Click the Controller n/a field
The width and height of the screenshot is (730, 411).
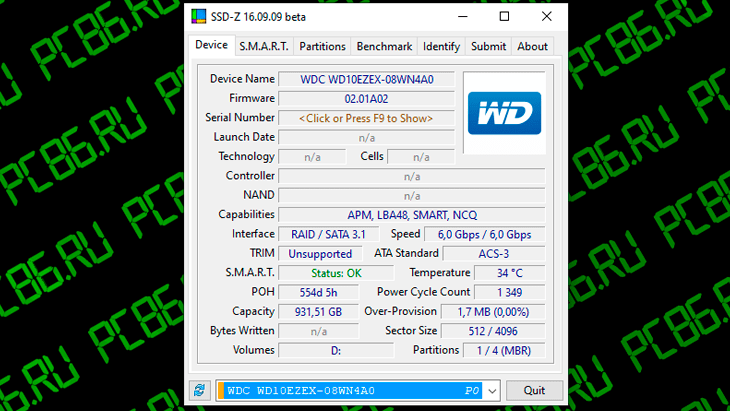(x=412, y=176)
